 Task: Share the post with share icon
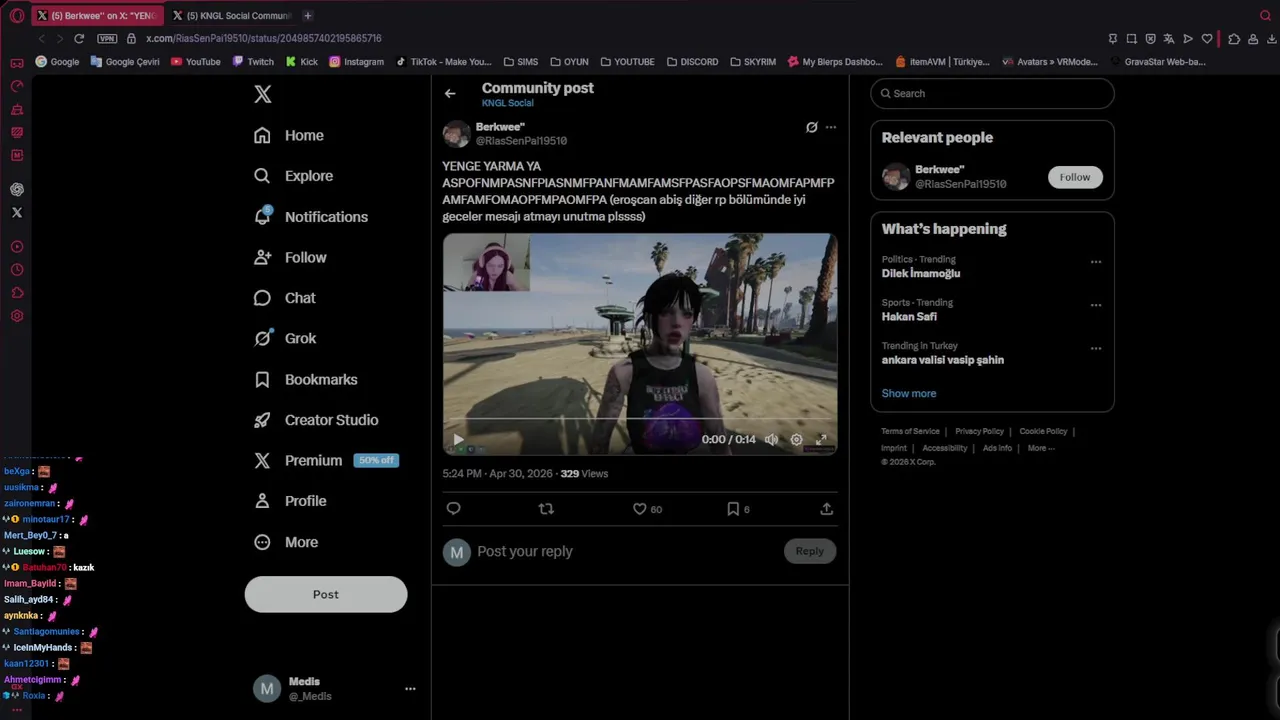pos(827,509)
